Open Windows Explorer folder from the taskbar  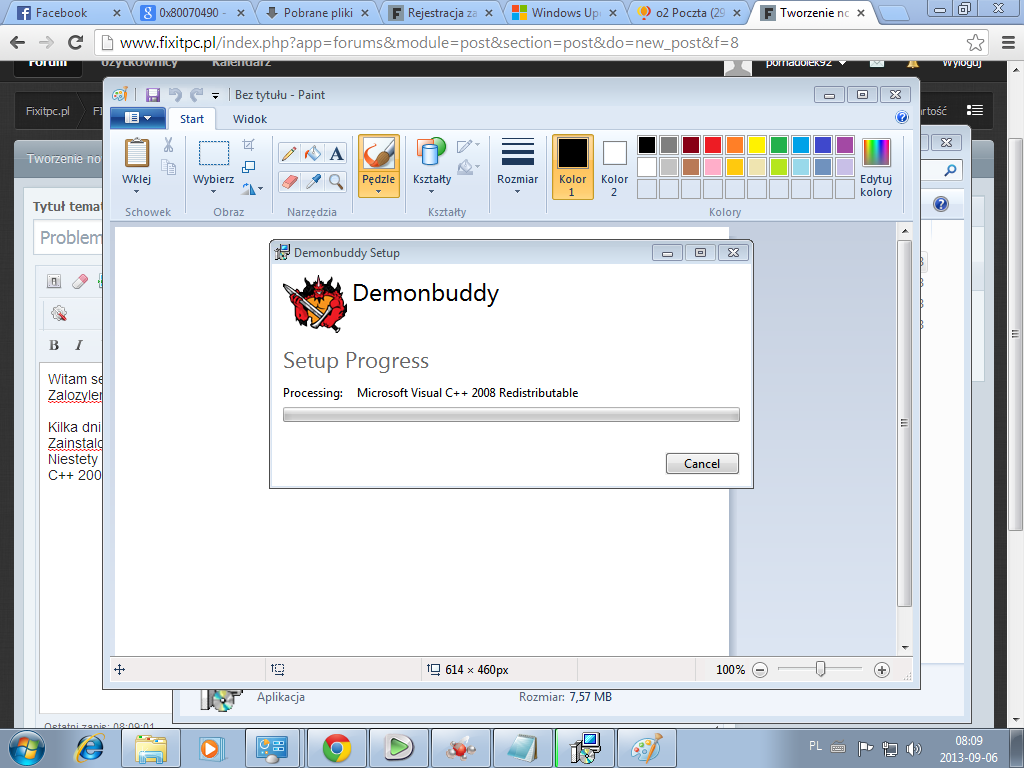click(x=151, y=748)
